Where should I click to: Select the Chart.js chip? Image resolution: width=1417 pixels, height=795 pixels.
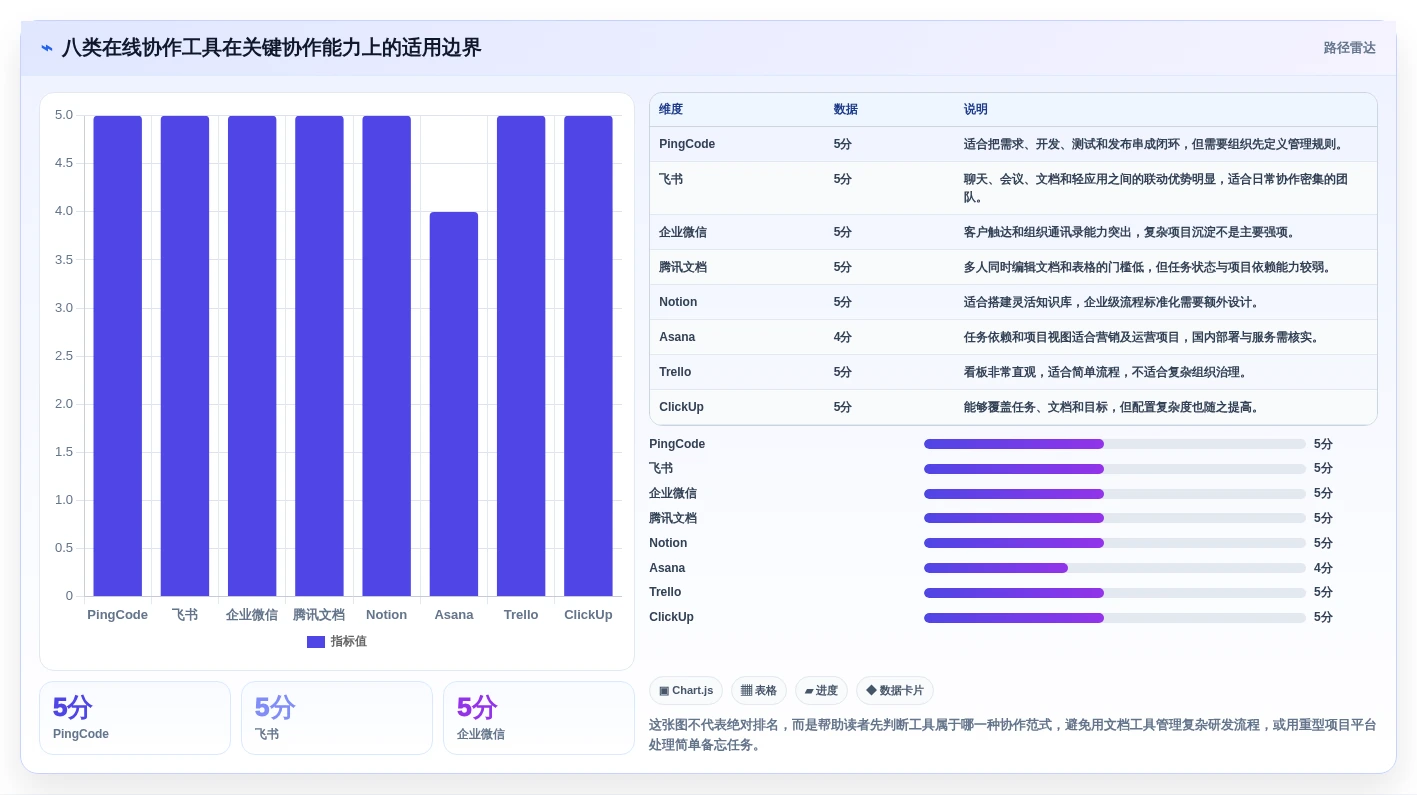(x=686, y=690)
